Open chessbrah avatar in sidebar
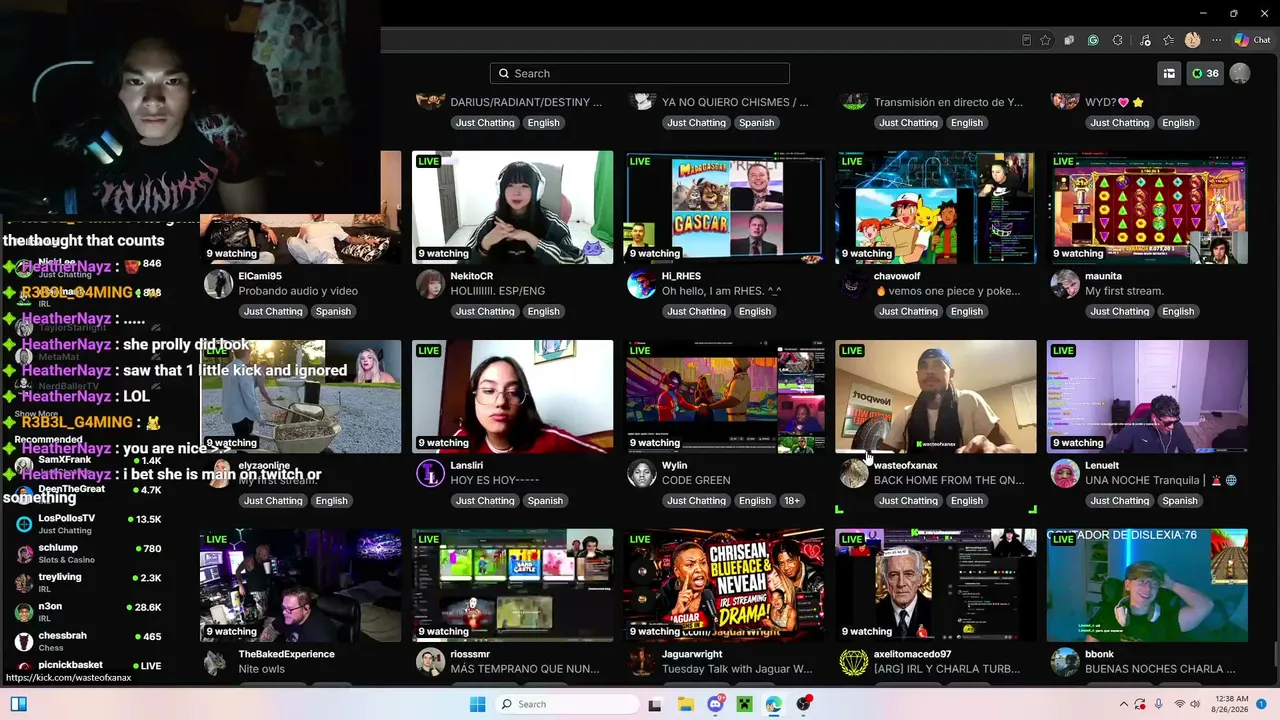 point(24,641)
